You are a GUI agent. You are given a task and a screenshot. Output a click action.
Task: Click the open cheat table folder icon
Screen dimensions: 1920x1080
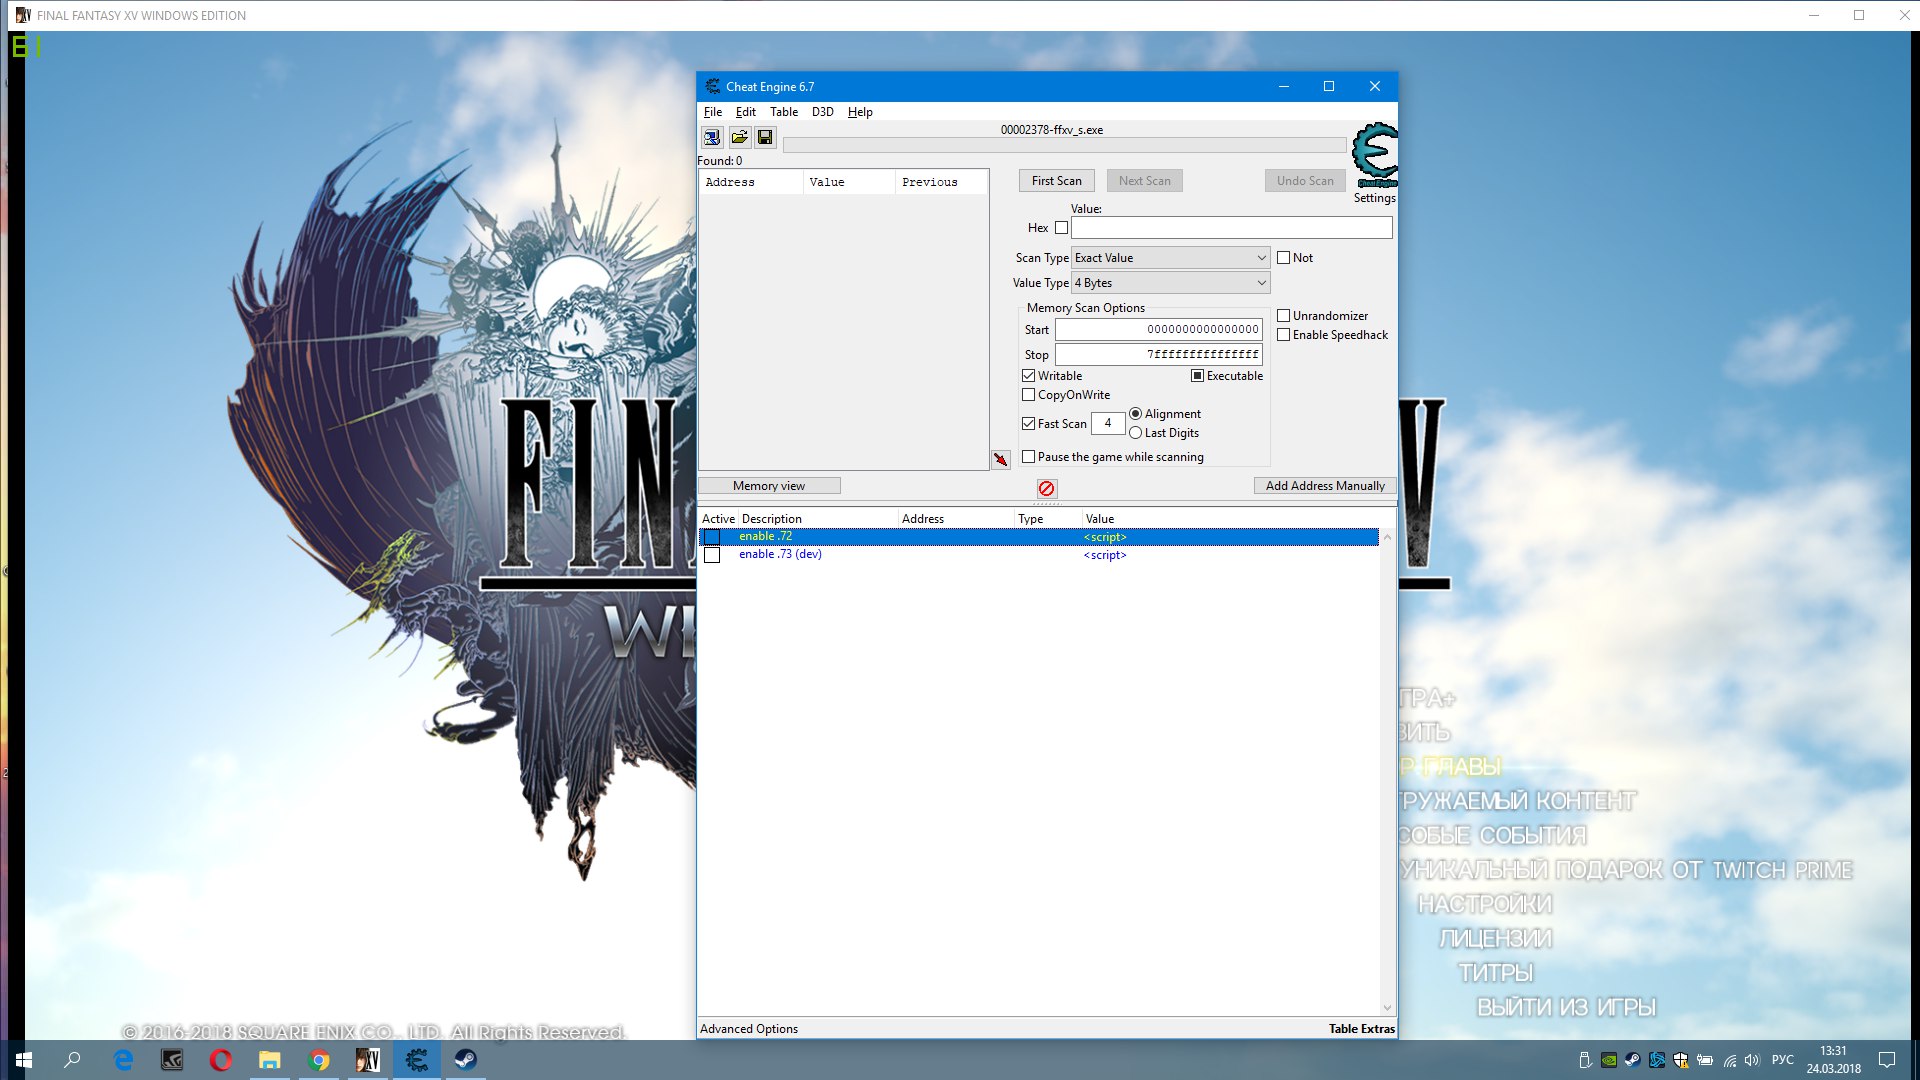click(x=739, y=137)
